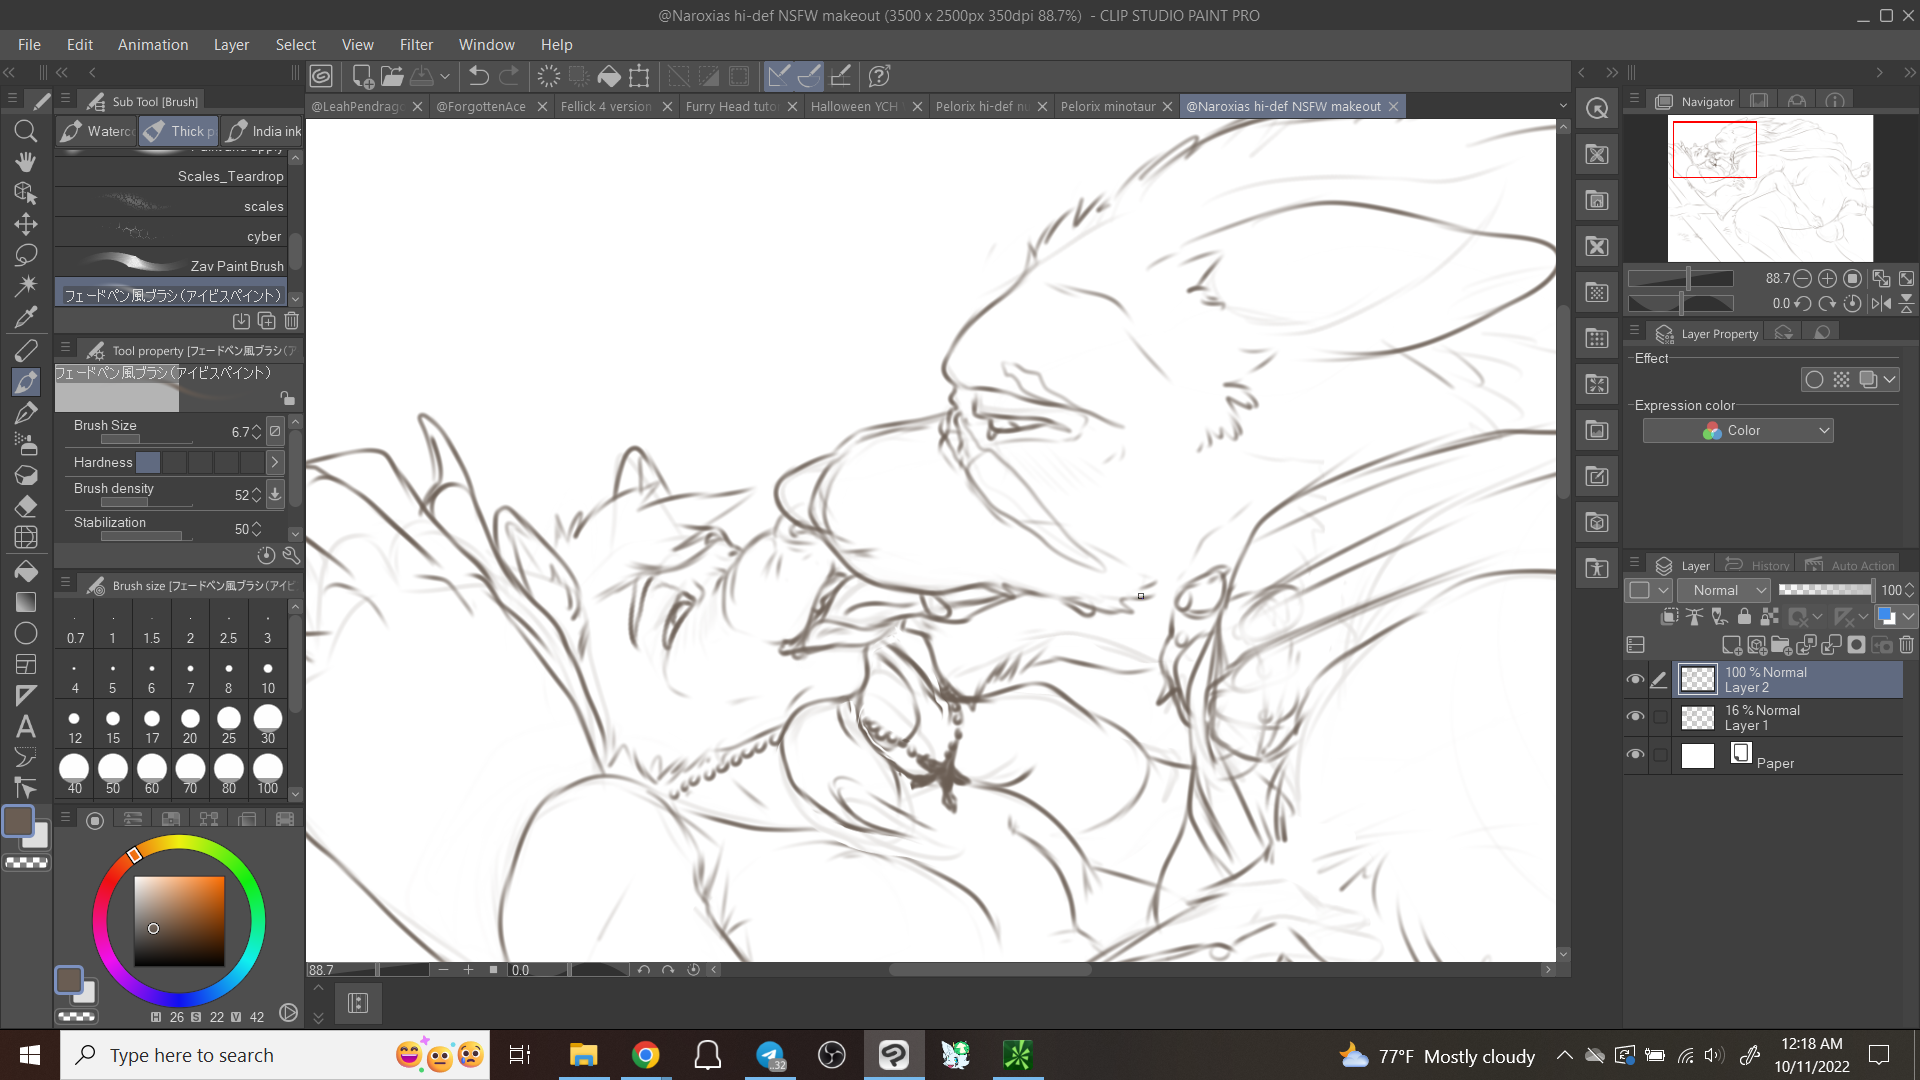The width and height of the screenshot is (1920, 1080).
Task: Open the Expression color dropdown
Action: point(1738,431)
